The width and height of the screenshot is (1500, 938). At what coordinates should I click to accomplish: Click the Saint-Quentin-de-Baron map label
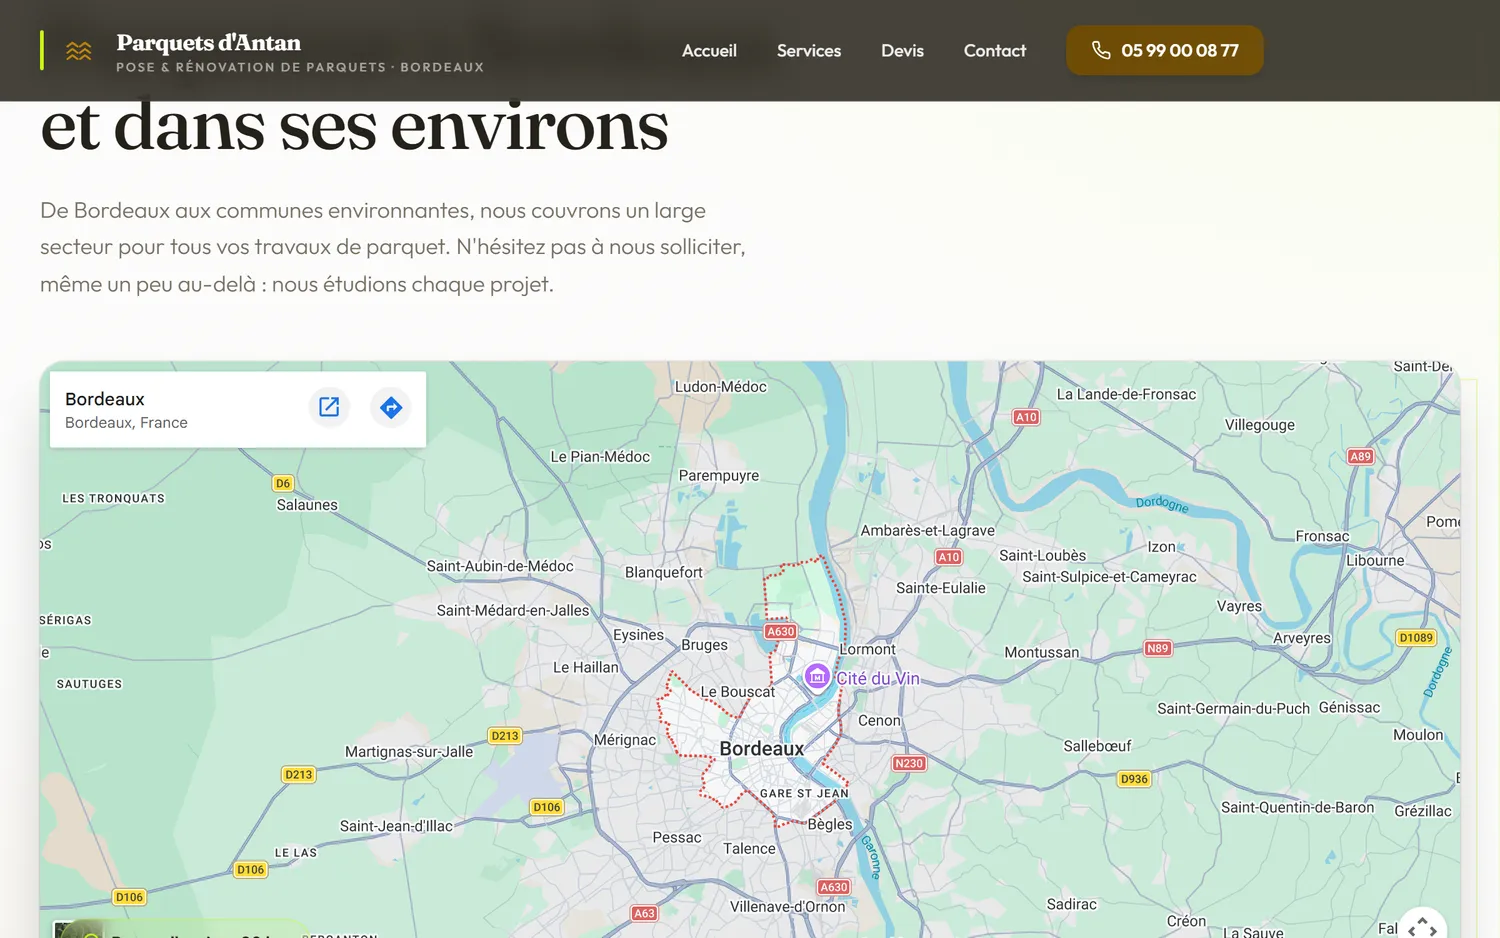(x=1297, y=808)
